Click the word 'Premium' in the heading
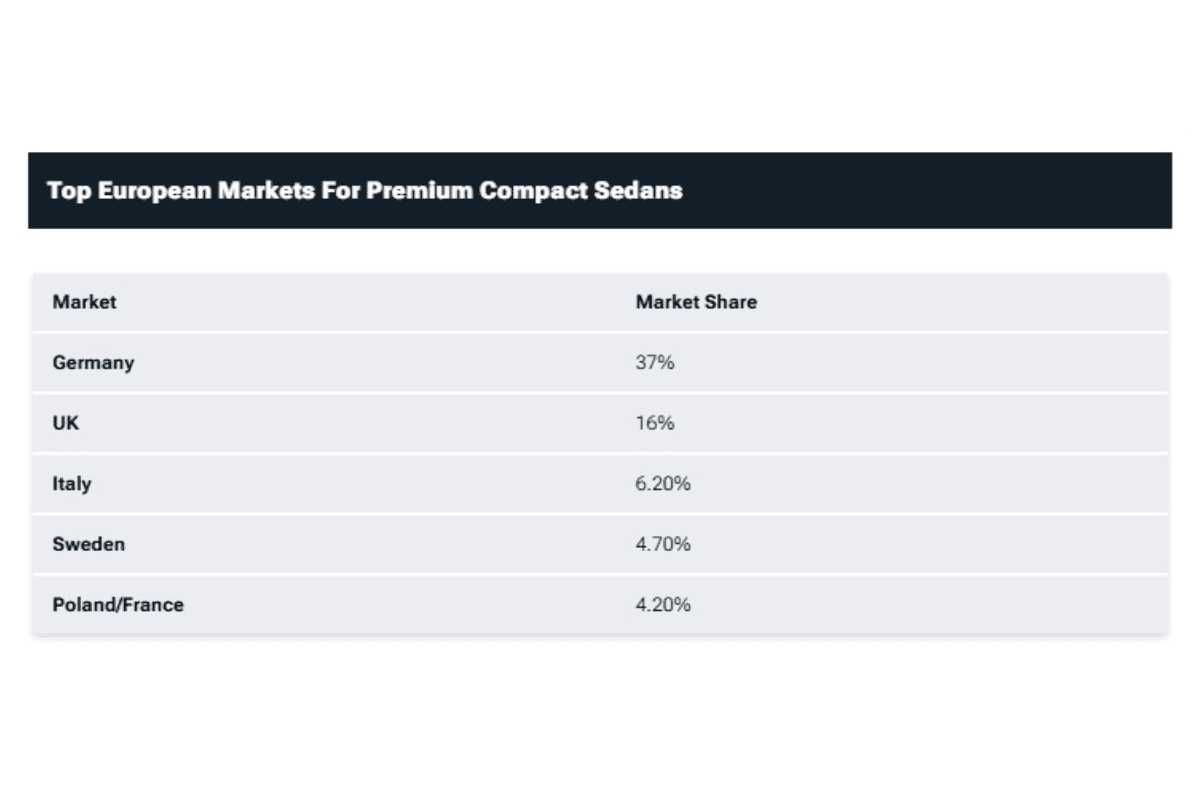 (418, 190)
